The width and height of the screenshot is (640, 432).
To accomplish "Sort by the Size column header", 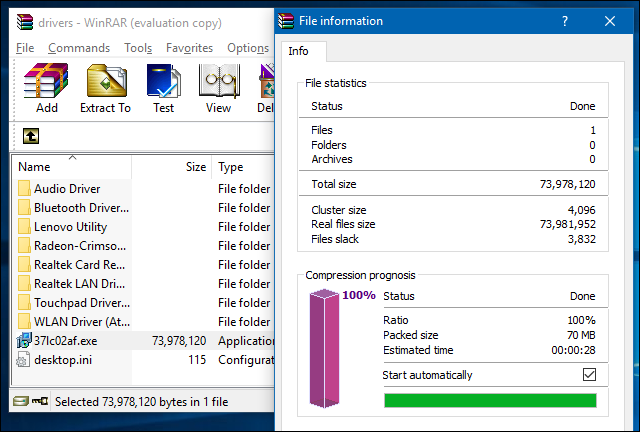I will tap(172, 167).
